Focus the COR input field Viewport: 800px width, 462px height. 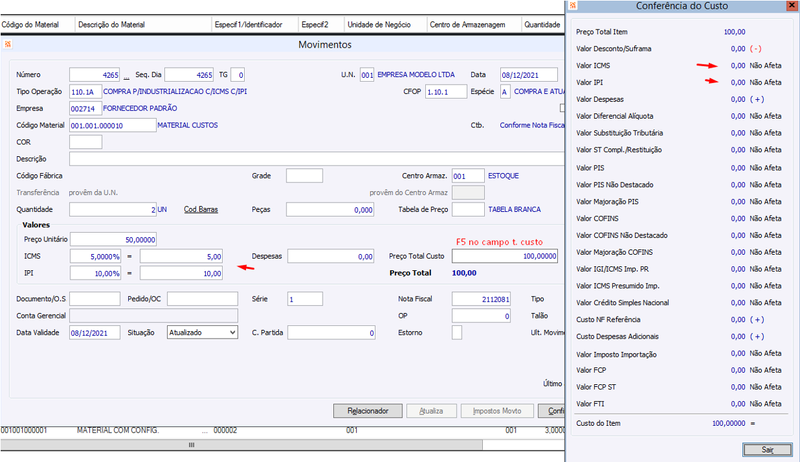pyautogui.click(x=86, y=142)
